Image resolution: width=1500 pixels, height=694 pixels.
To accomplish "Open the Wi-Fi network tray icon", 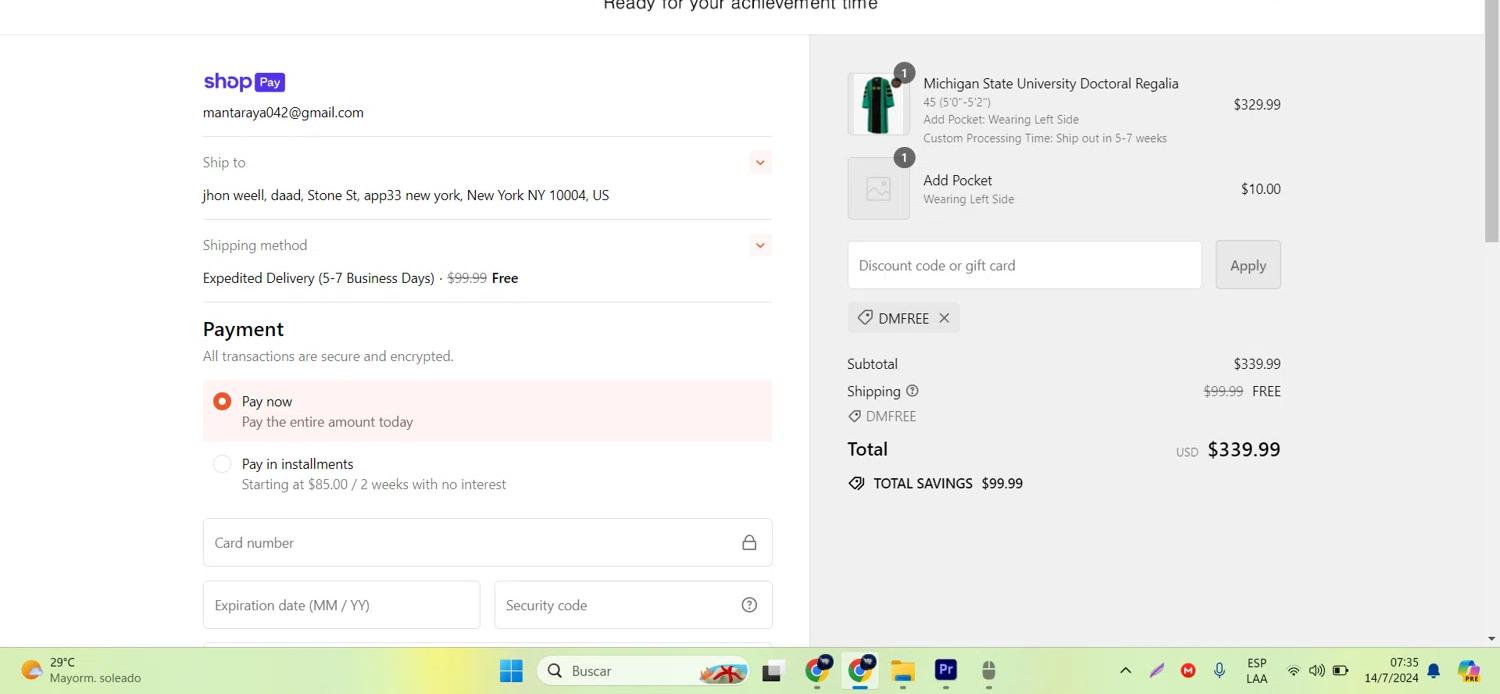I will point(1293,671).
